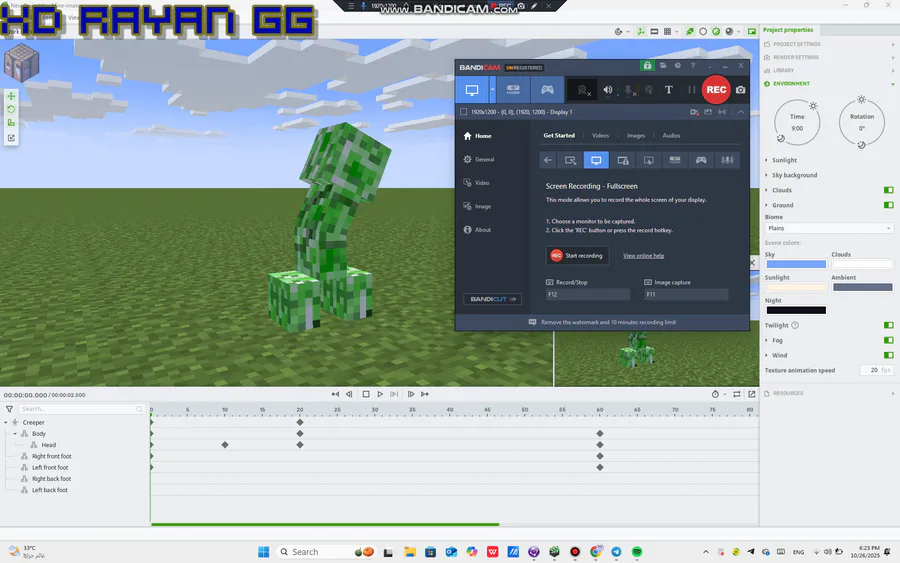The image size is (900, 563).
Task: Click the Start recording button
Action: (577, 255)
